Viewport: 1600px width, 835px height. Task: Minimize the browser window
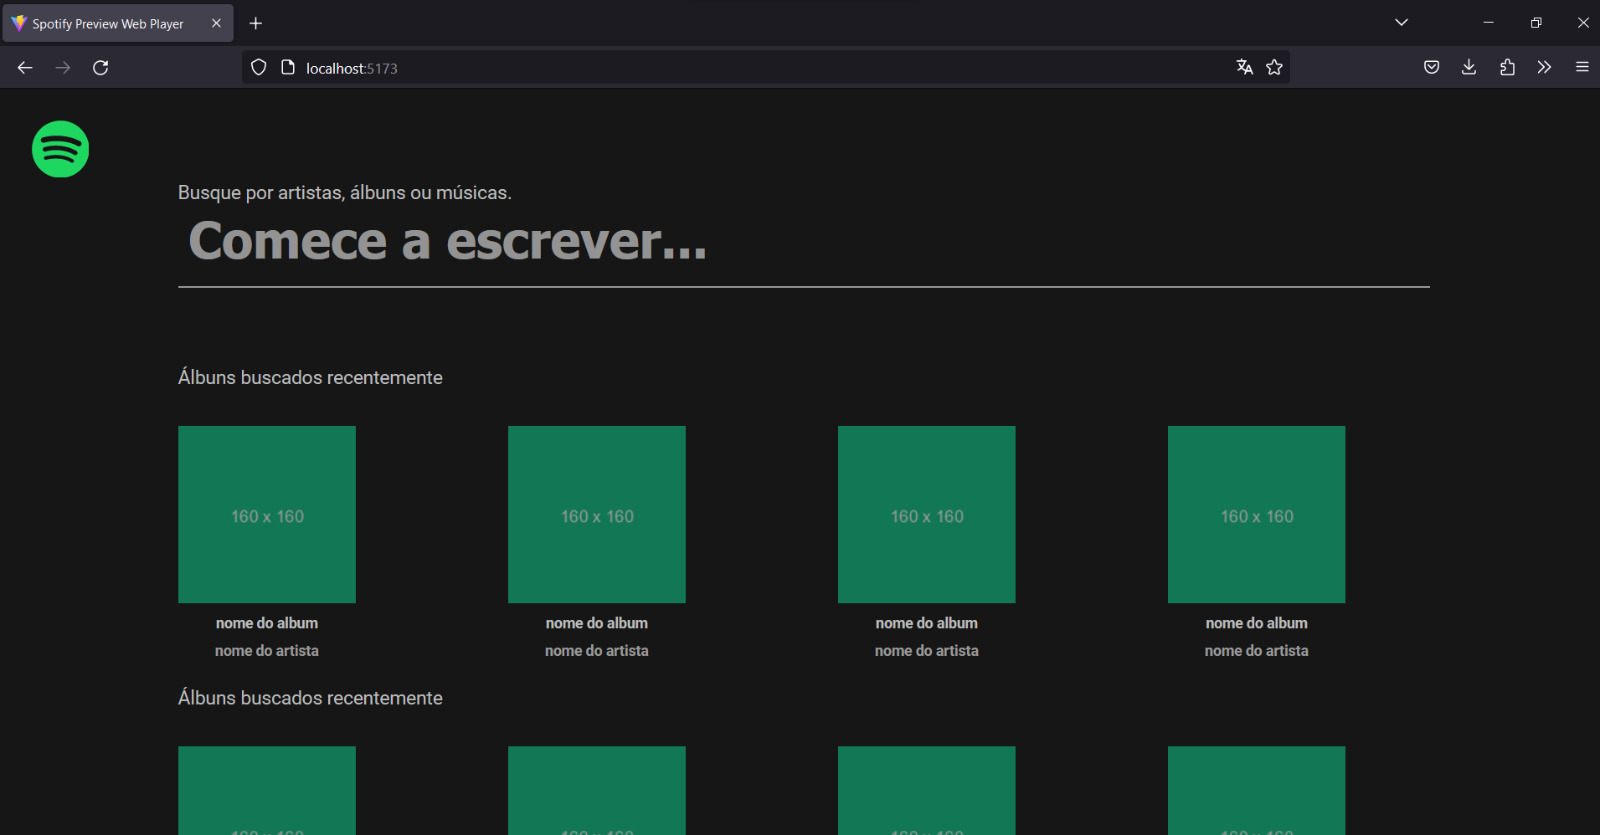pyautogui.click(x=1488, y=22)
